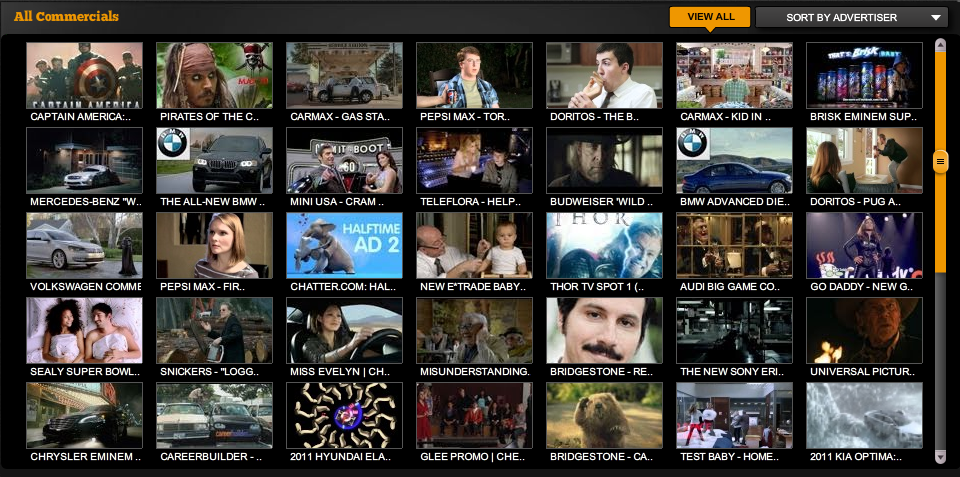This screenshot has height=477, width=960.
Task: Click the 'CAREERBUILDER - ..' title text
Action: [x=211, y=456]
